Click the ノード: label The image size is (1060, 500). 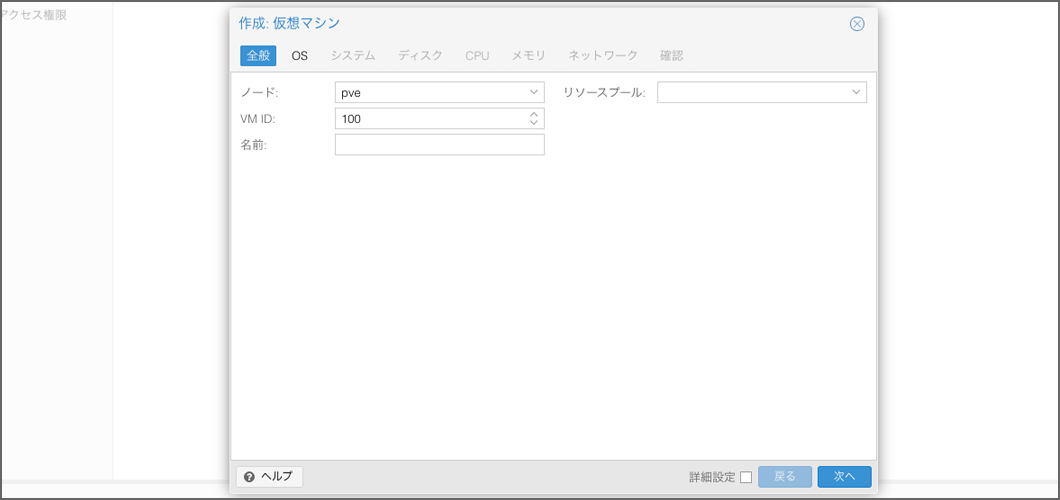pos(259,93)
